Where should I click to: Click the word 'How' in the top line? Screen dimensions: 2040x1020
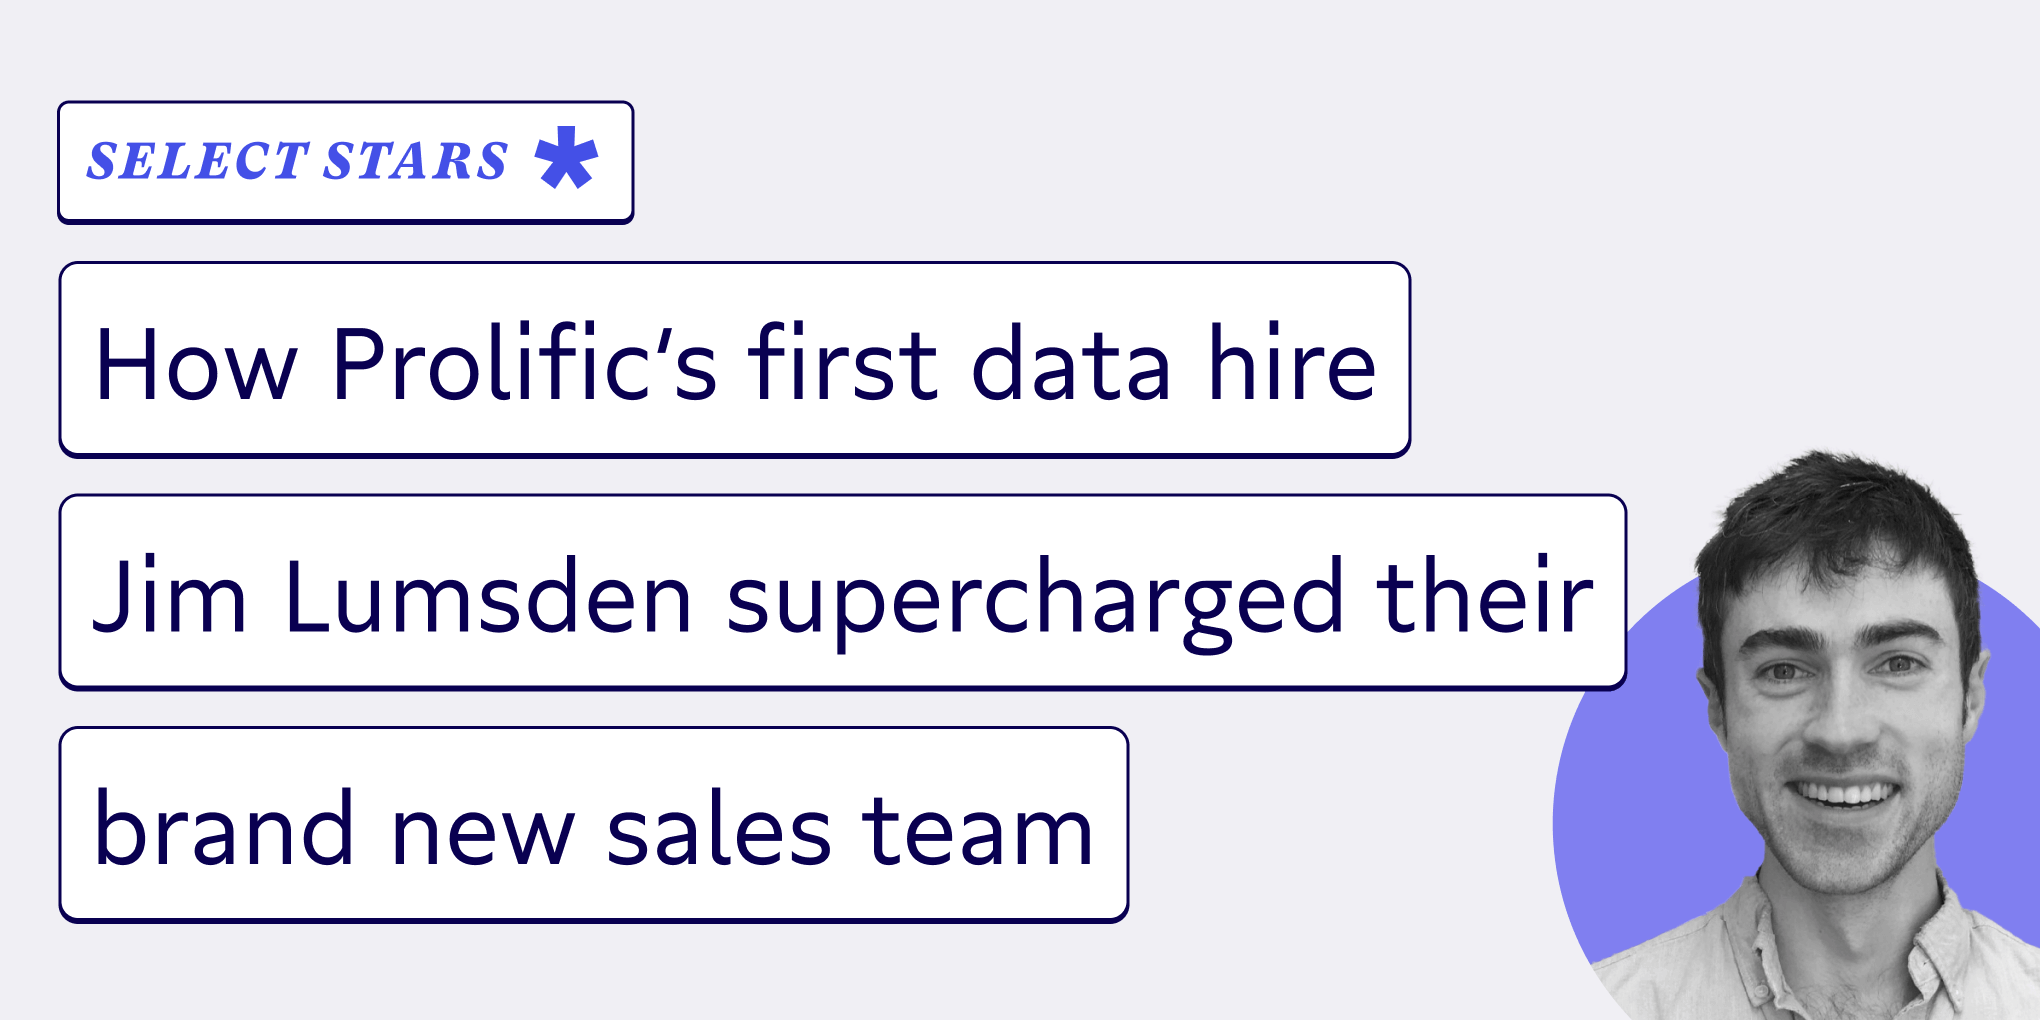tap(196, 363)
